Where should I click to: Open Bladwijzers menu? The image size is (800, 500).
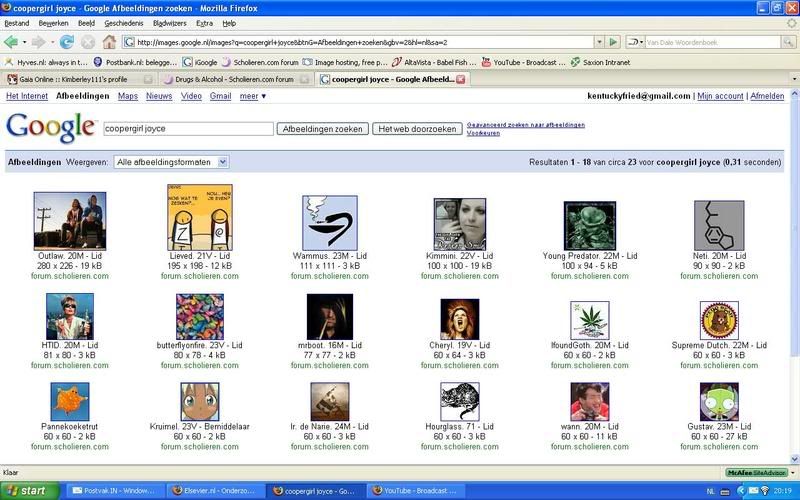click(170, 23)
